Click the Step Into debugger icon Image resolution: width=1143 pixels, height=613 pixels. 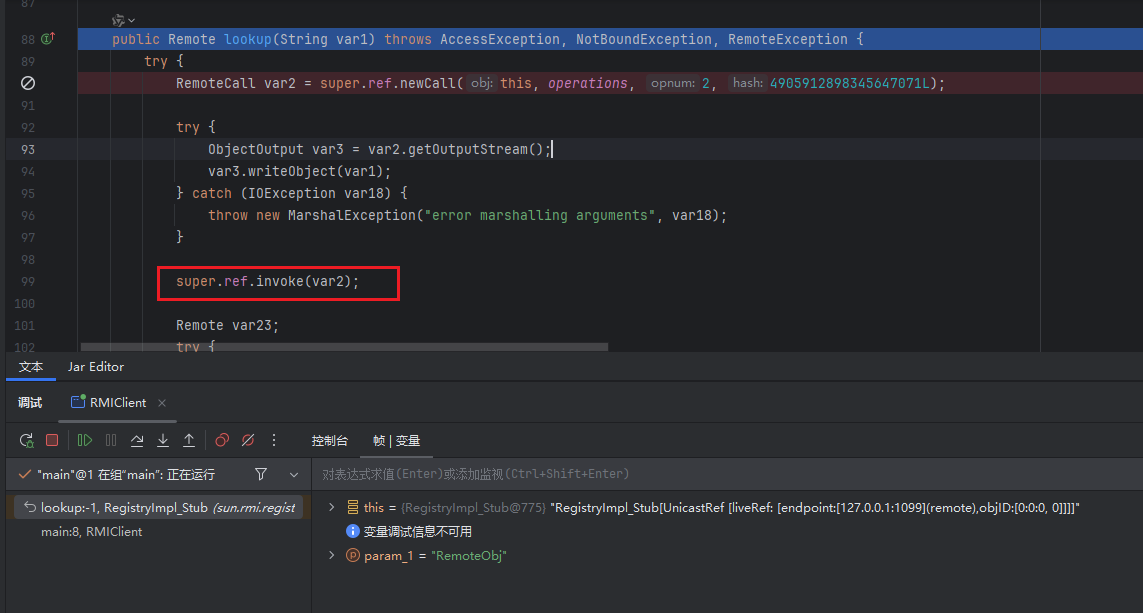163,440
